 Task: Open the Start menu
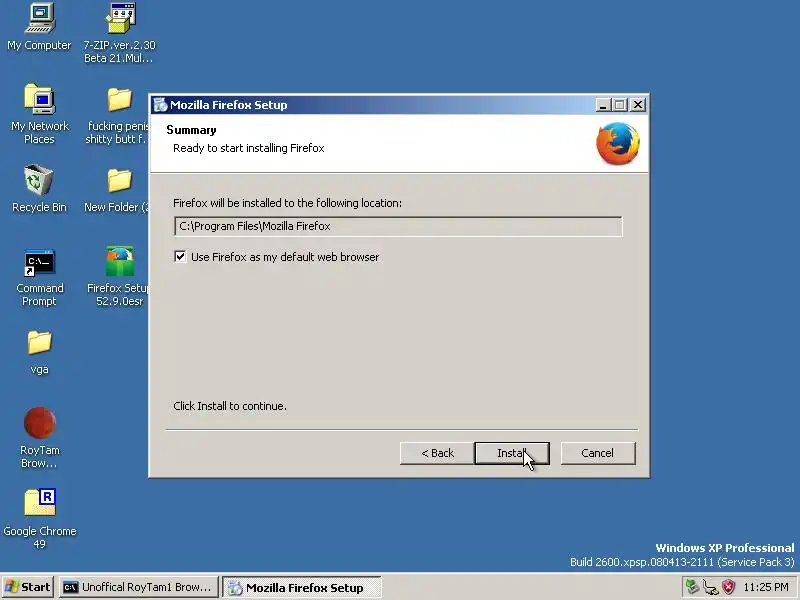click(28, 587)
